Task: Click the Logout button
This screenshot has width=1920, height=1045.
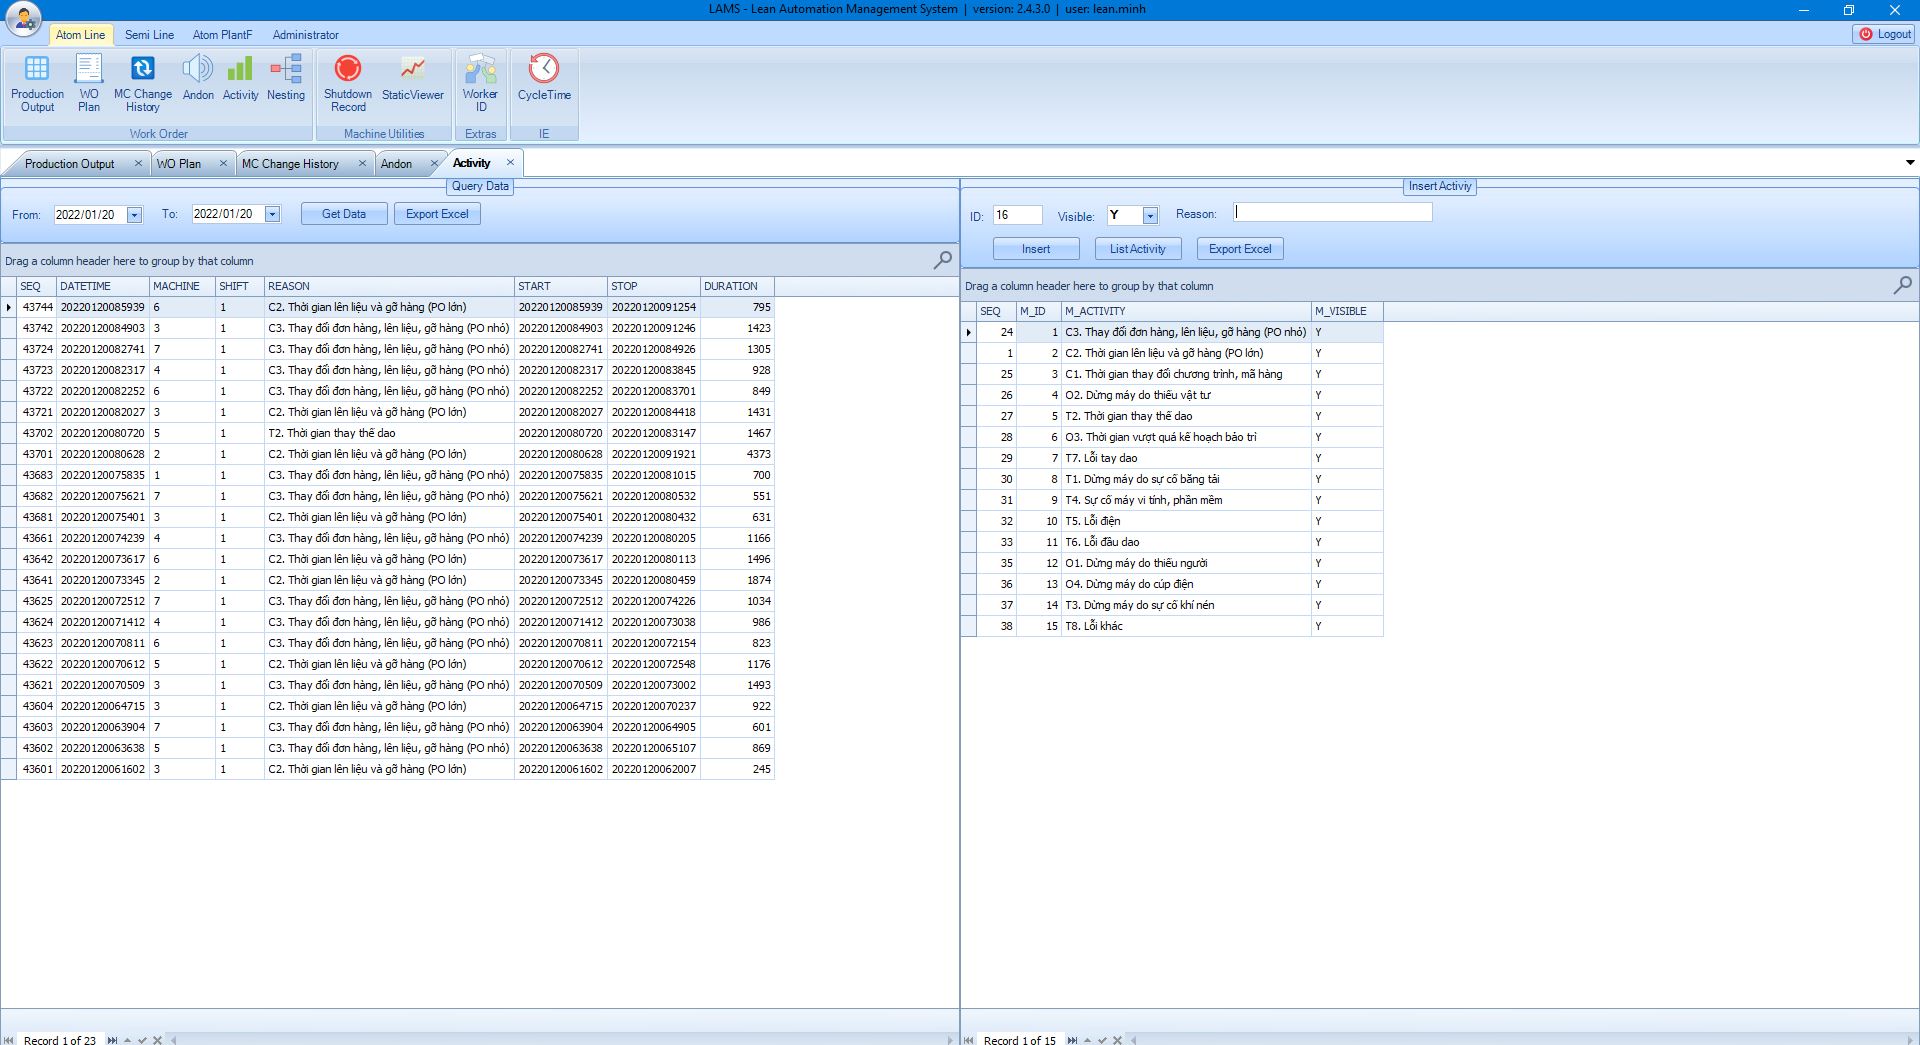Action: point(1884,34)
